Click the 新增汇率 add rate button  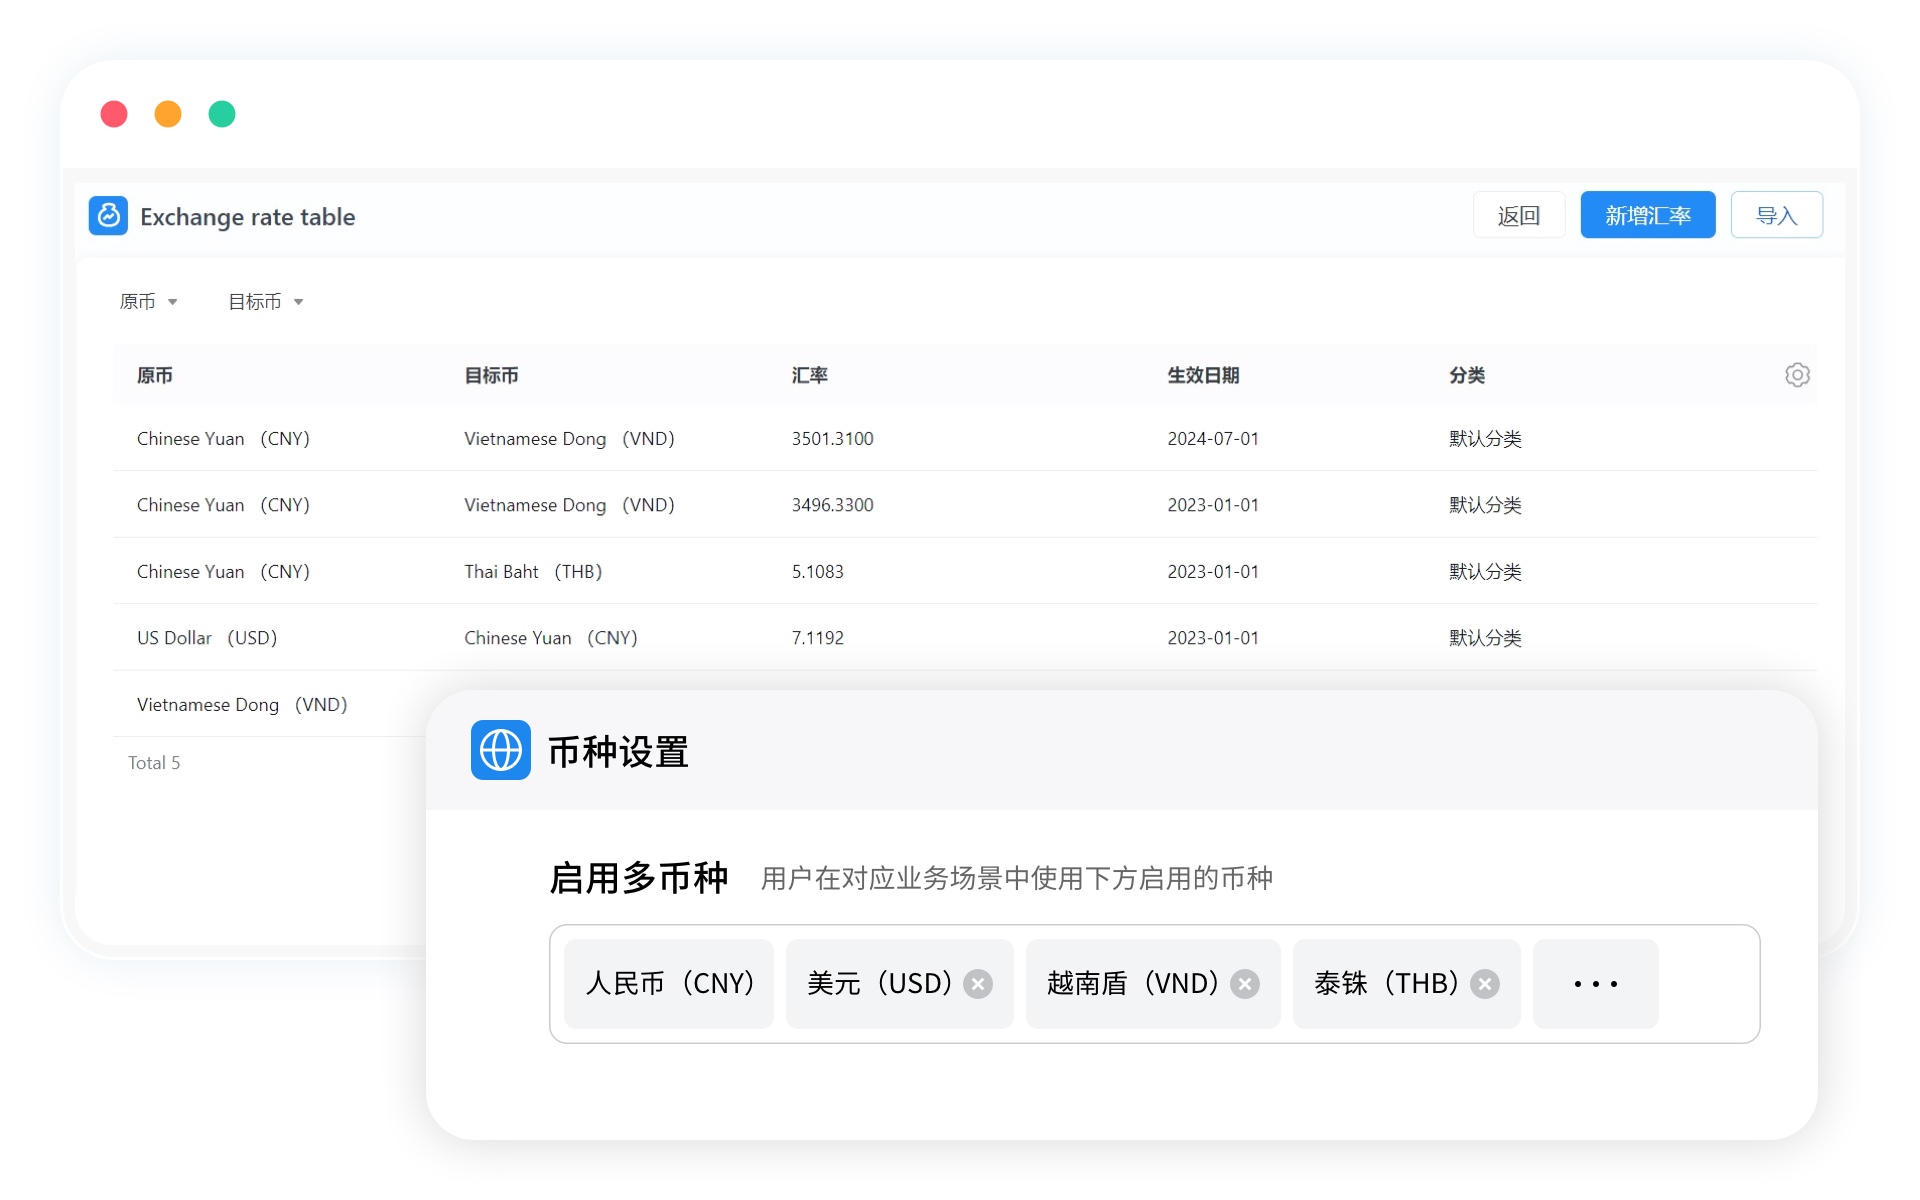pyautogui.click(x=1647, y=215)
